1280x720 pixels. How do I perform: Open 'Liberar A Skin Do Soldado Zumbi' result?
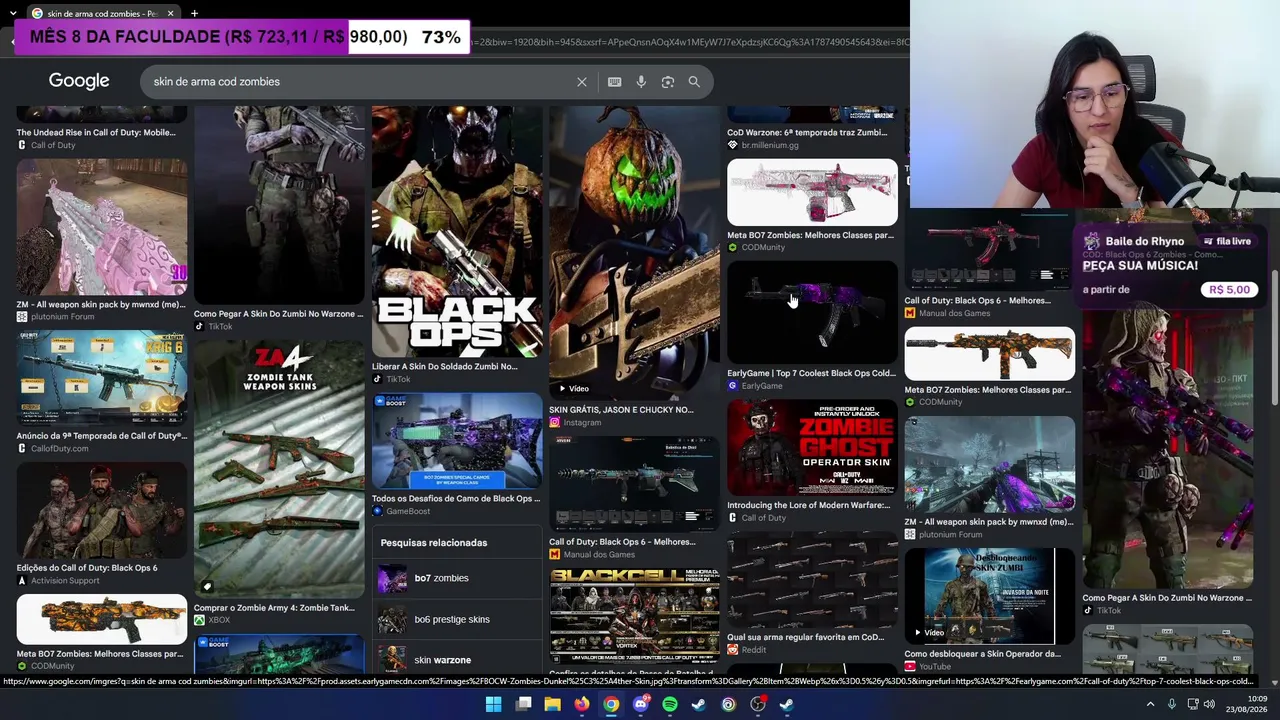(445, 366)
